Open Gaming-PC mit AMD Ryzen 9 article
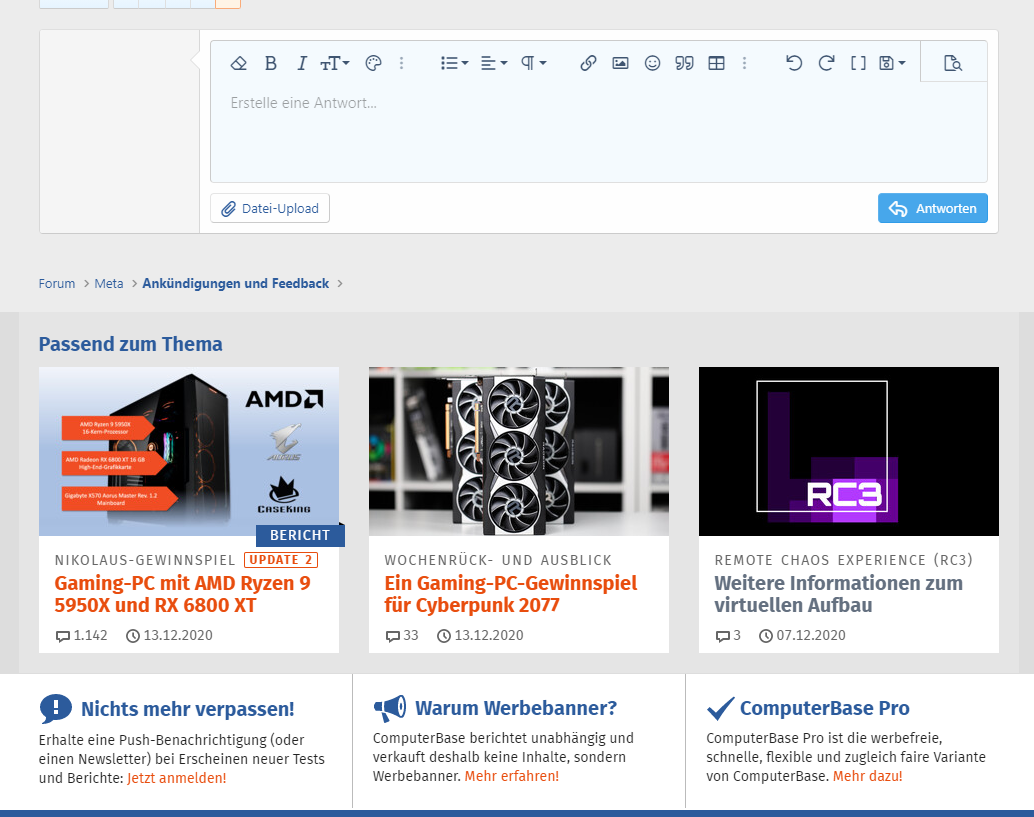Screen dimensions: 1034x817 pyautogui.click(x=182, y=594)
